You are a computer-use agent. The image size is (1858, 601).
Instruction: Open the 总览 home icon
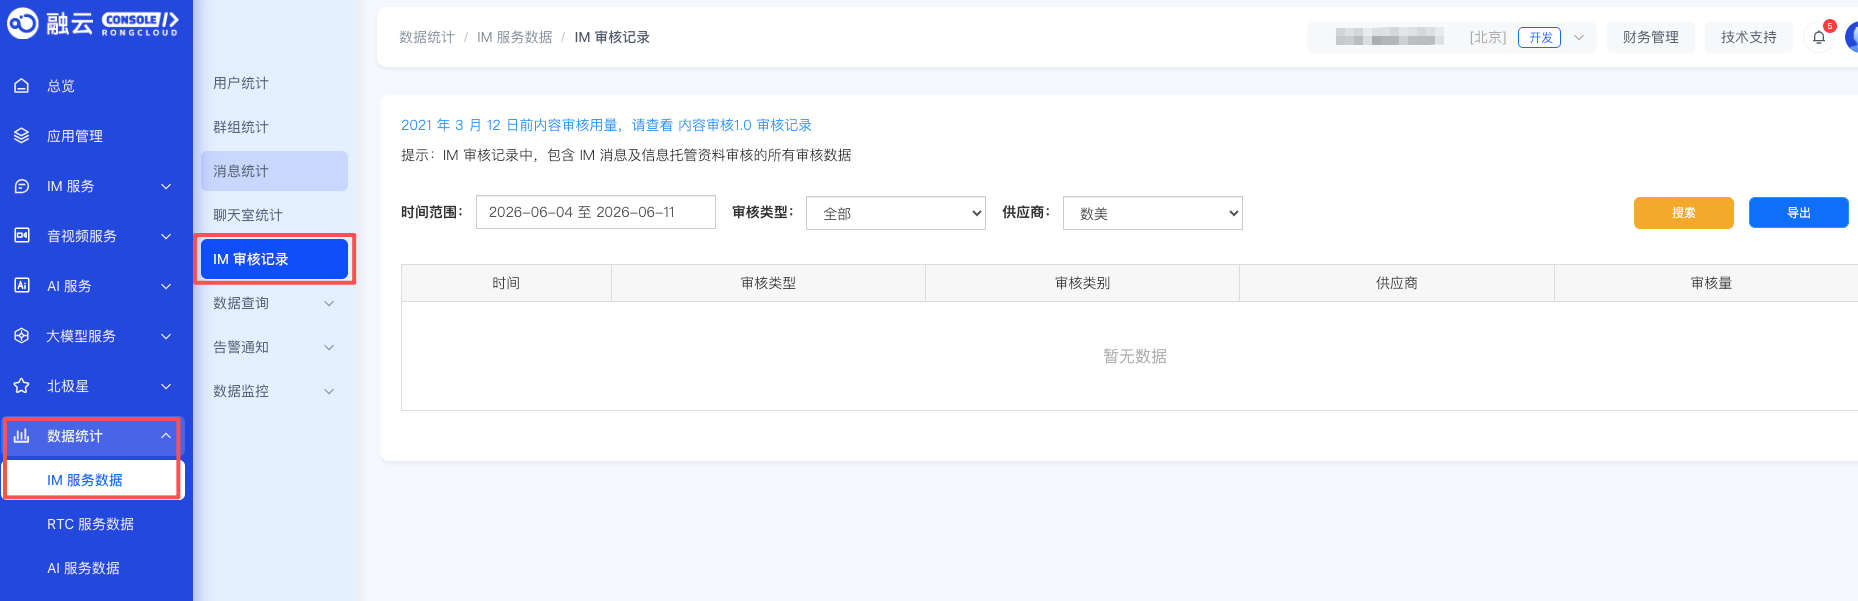21,86
